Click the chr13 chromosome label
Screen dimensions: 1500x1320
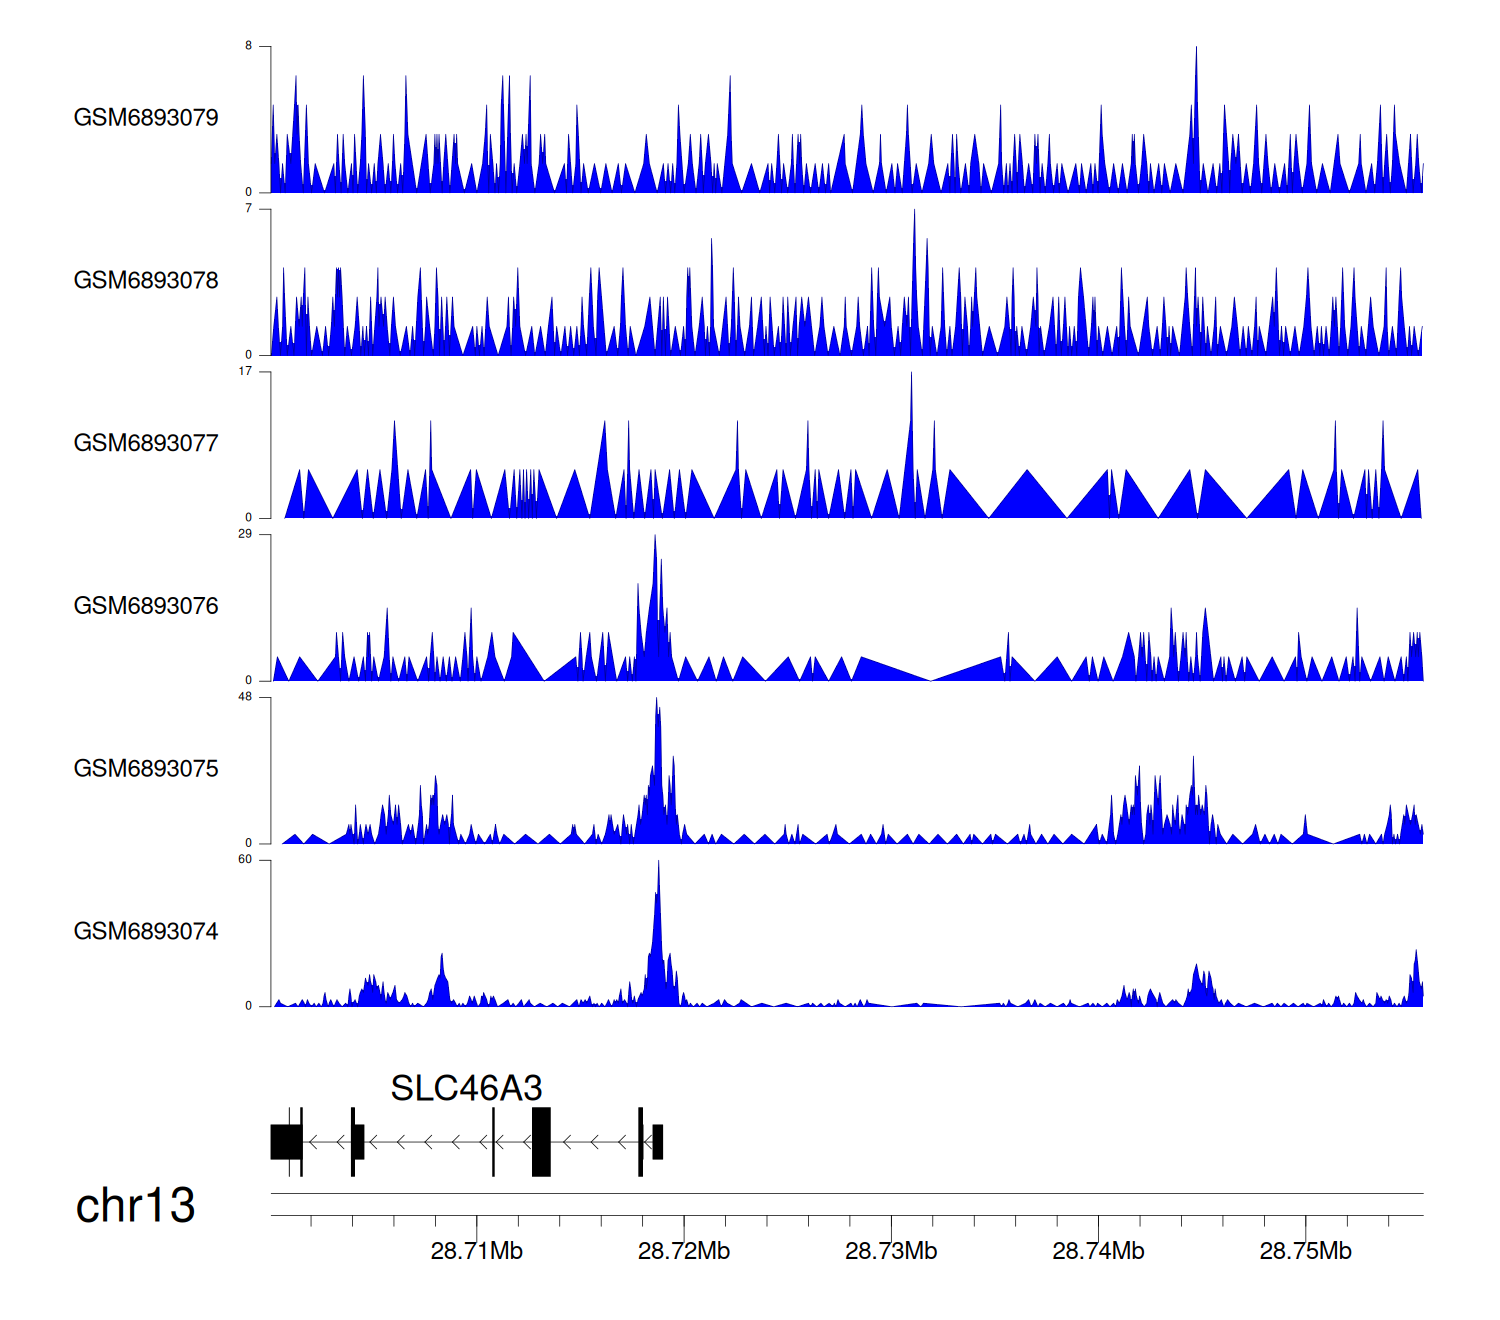[135, 1206]
